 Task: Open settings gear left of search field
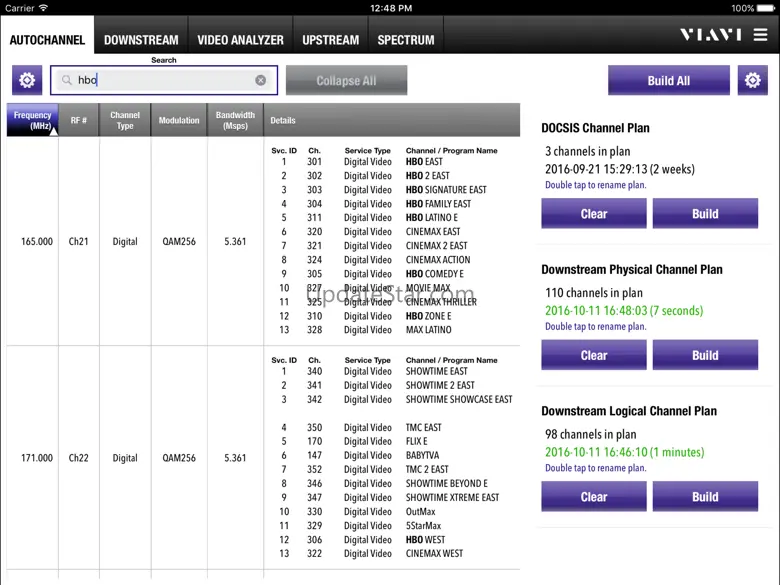pyautogui.click(x=27, y=80)
